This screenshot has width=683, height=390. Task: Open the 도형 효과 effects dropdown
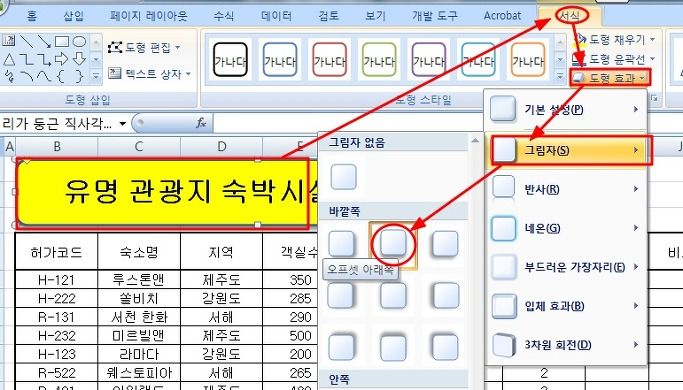610,78
